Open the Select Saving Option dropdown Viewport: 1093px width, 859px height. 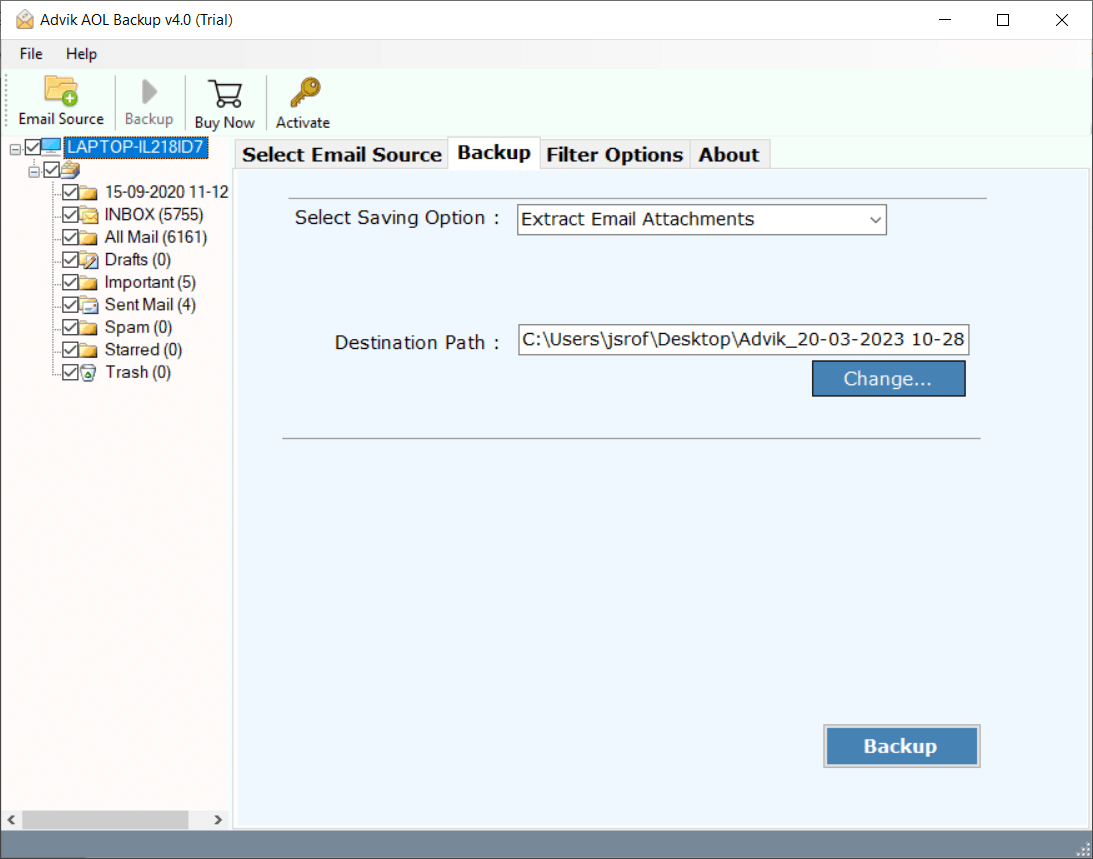point(701,220)
